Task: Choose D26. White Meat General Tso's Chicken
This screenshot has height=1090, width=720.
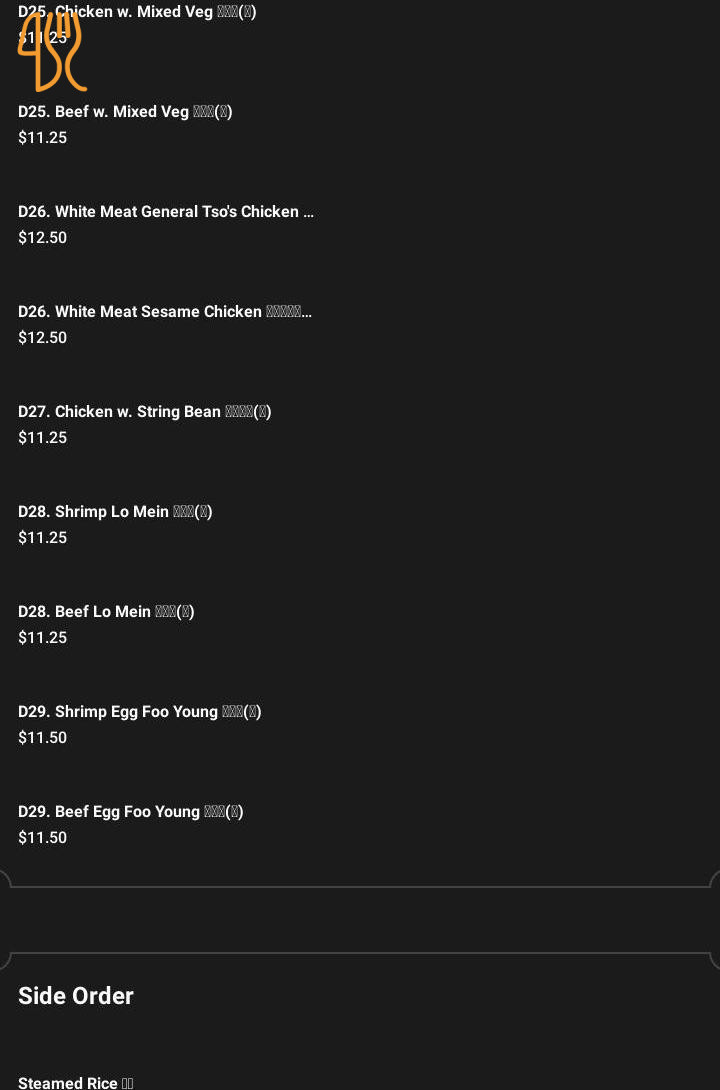Action: [x=166, y=212]
